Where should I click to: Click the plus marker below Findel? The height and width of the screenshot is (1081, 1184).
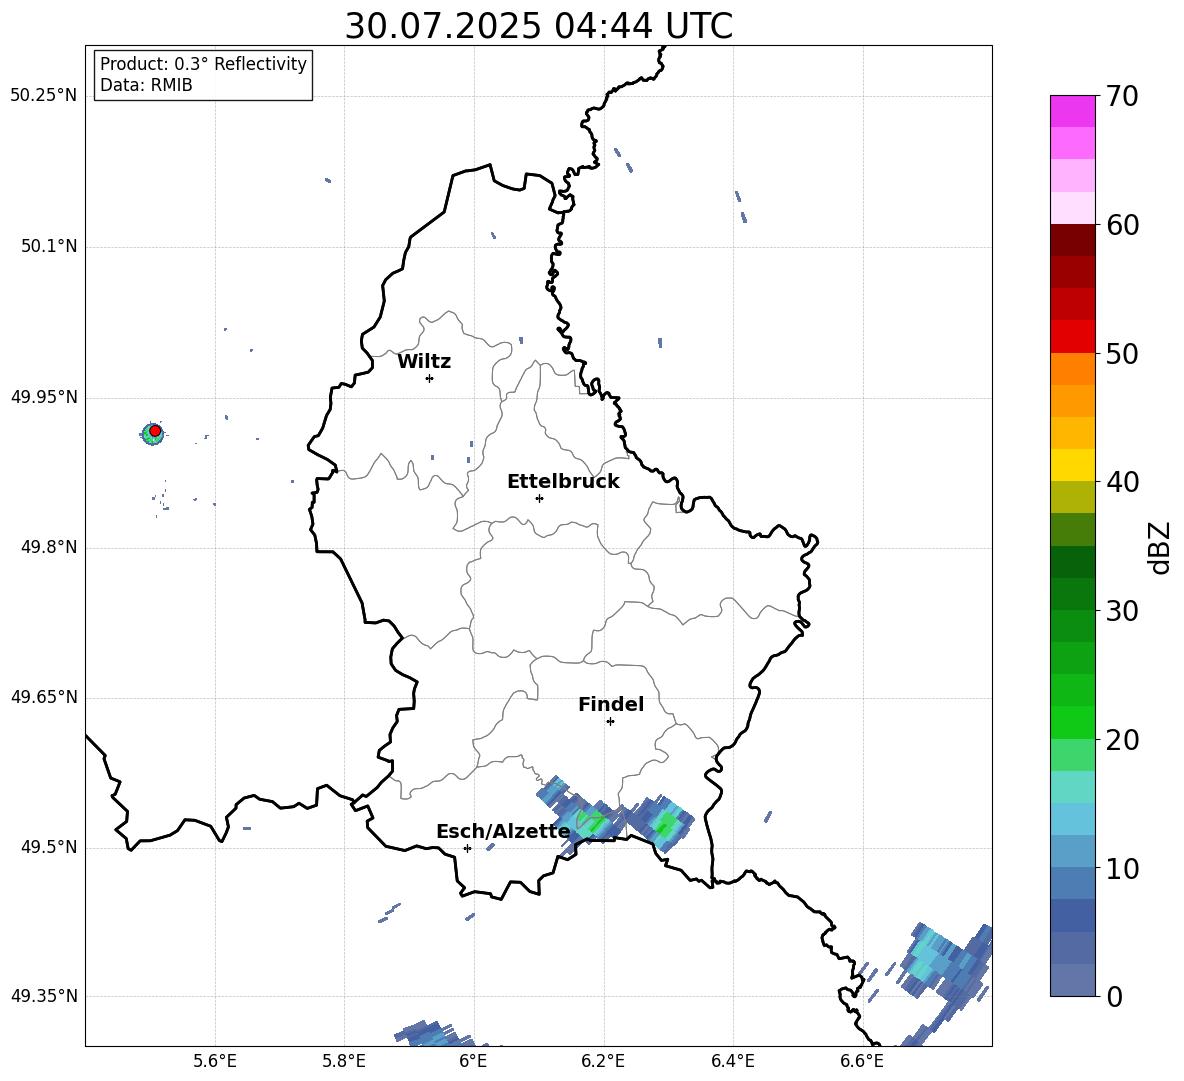(x=610, y=722)
